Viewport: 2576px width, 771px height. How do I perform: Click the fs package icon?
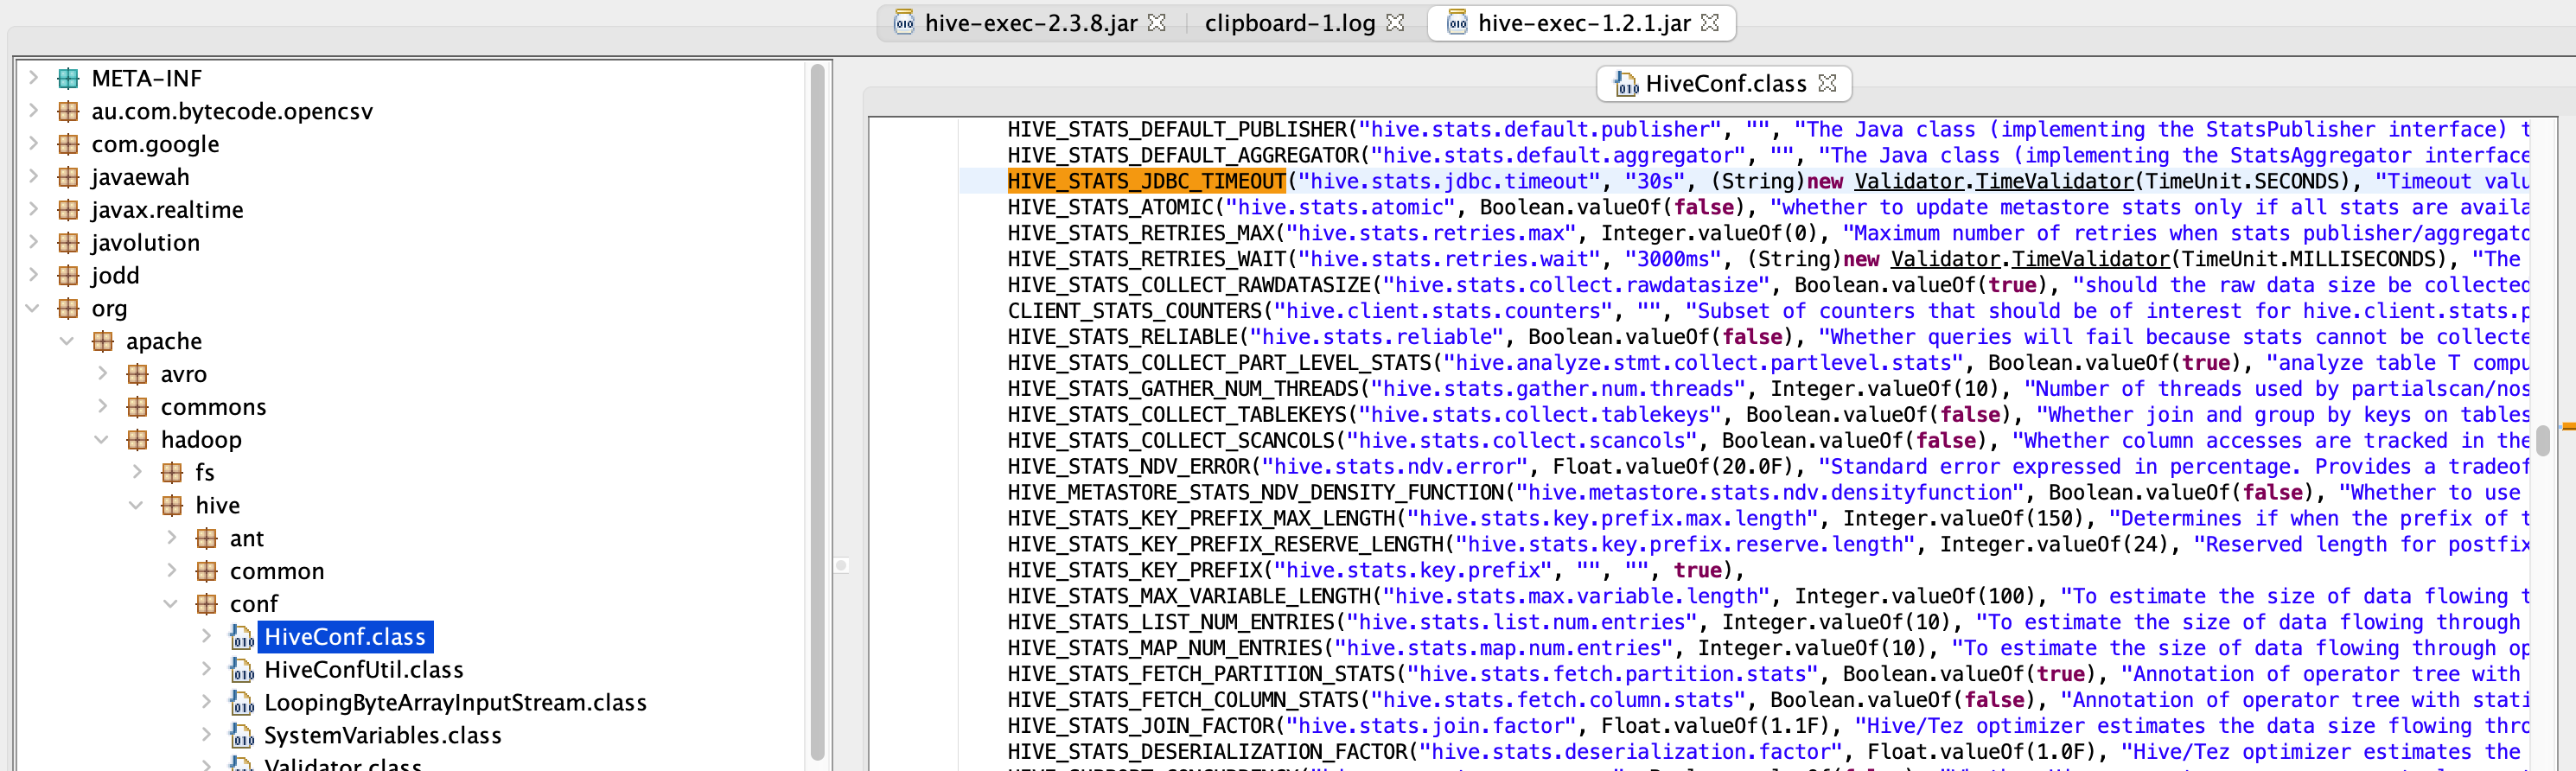(x=172, y=472)
